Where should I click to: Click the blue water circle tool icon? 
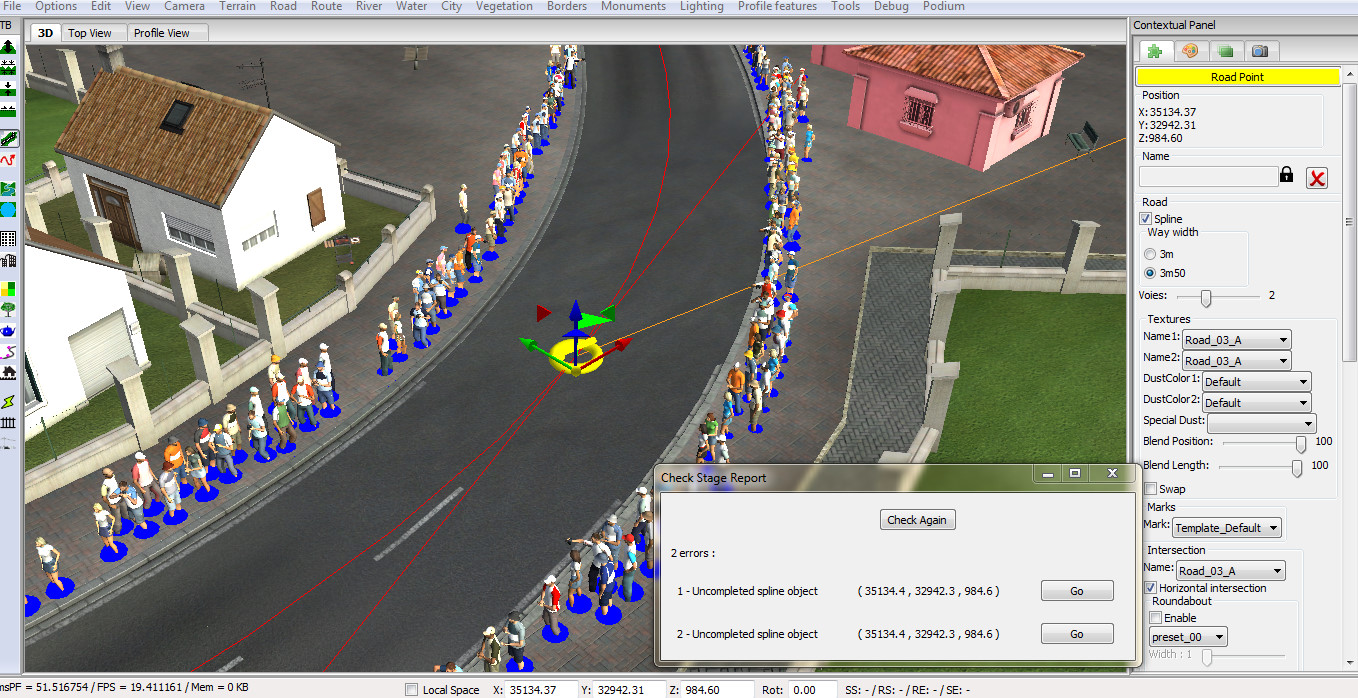click(9, 210)
